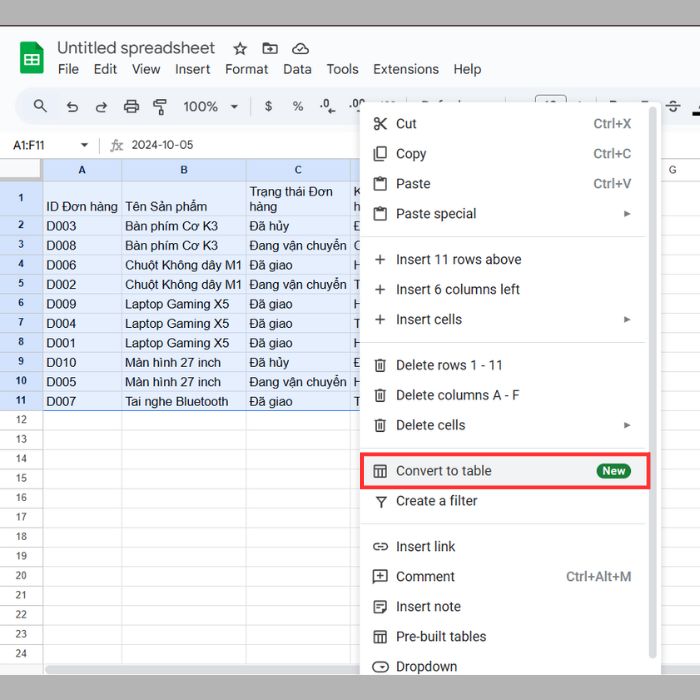
Task: Expand the name box dropdown arrow
Action: [84, 145]
